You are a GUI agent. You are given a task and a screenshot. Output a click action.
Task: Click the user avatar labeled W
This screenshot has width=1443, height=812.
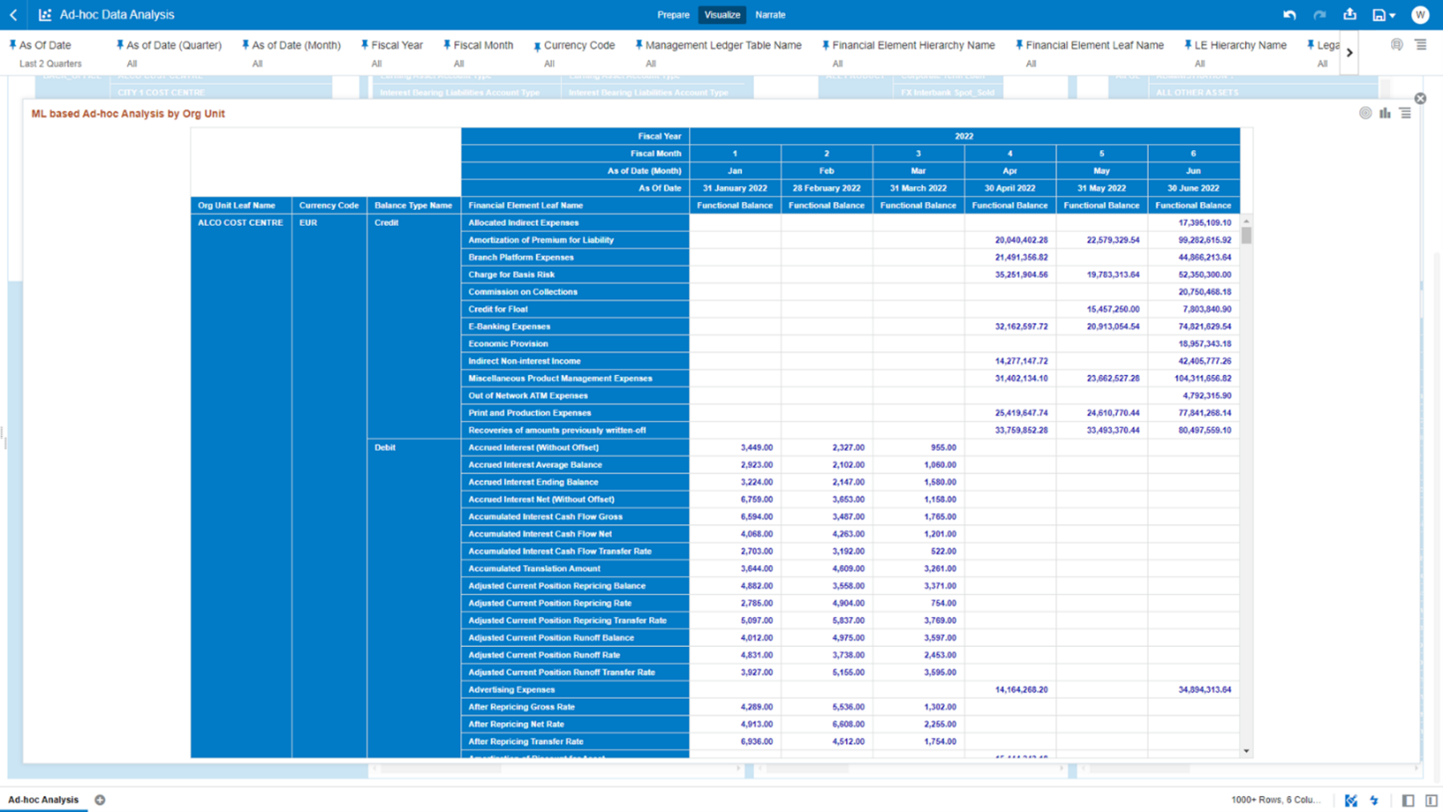[1420, 15]
